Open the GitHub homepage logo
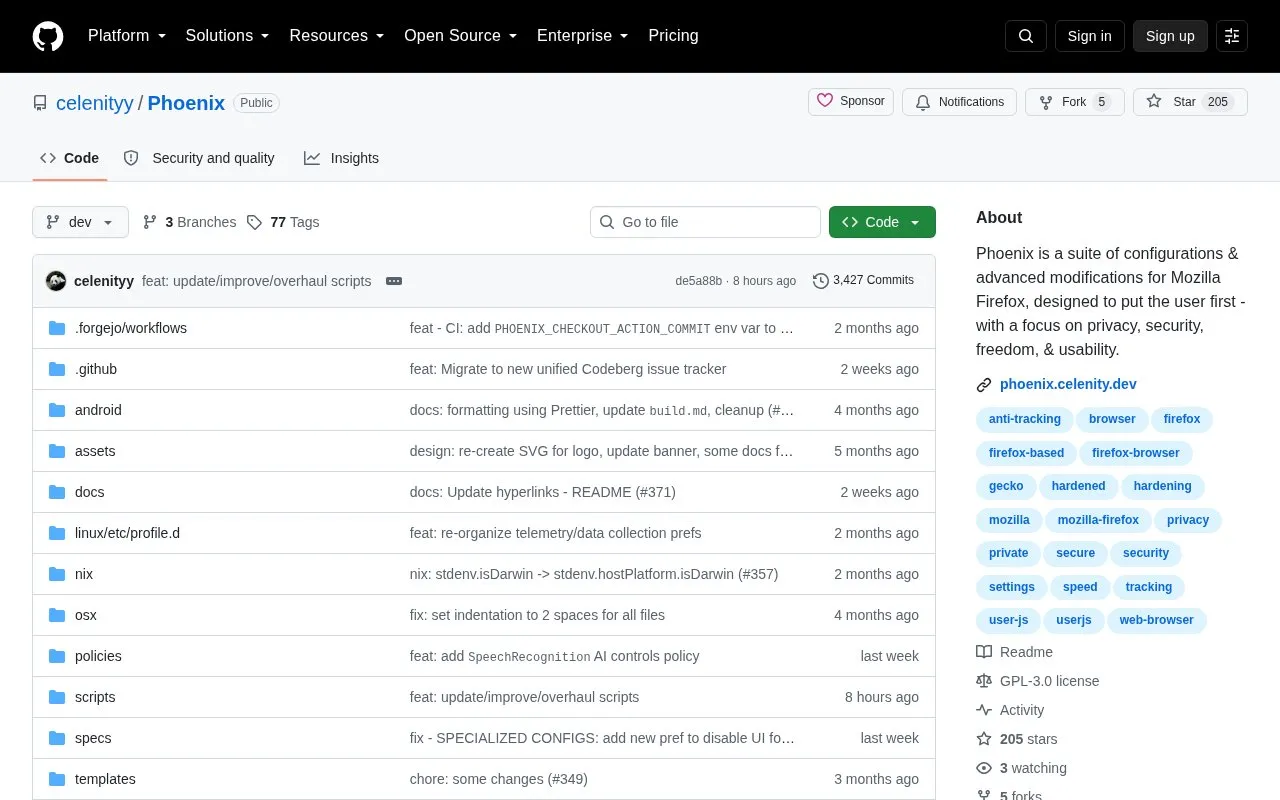Screen dimensions: 1280x800 (x=48, y=36)
